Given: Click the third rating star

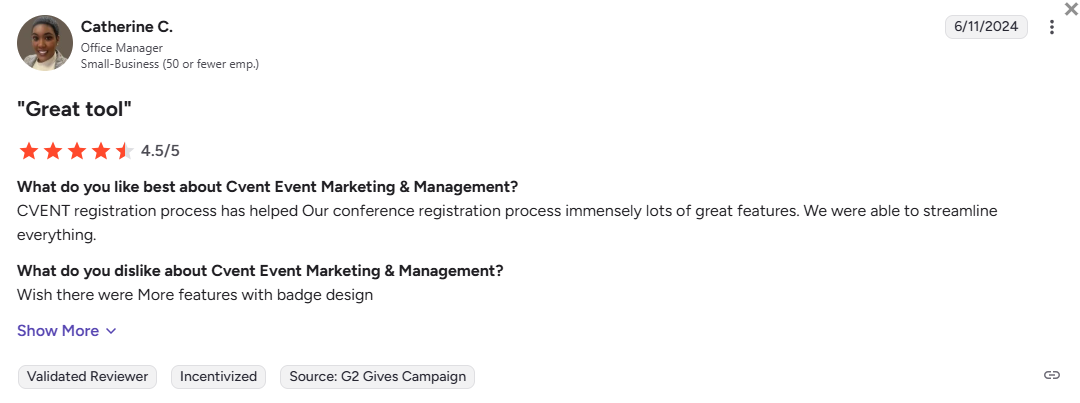Looking at the screenshot, I should 77,151.
